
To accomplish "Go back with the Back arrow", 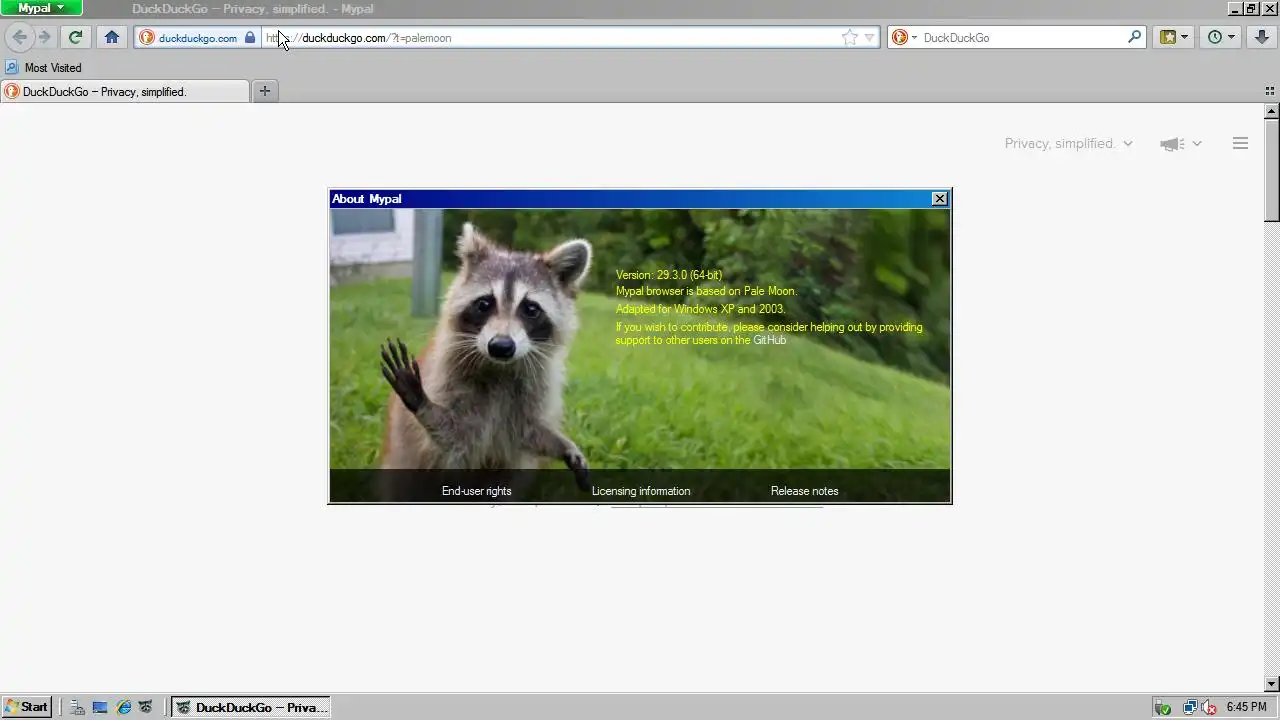I will (x=19, y=37).
